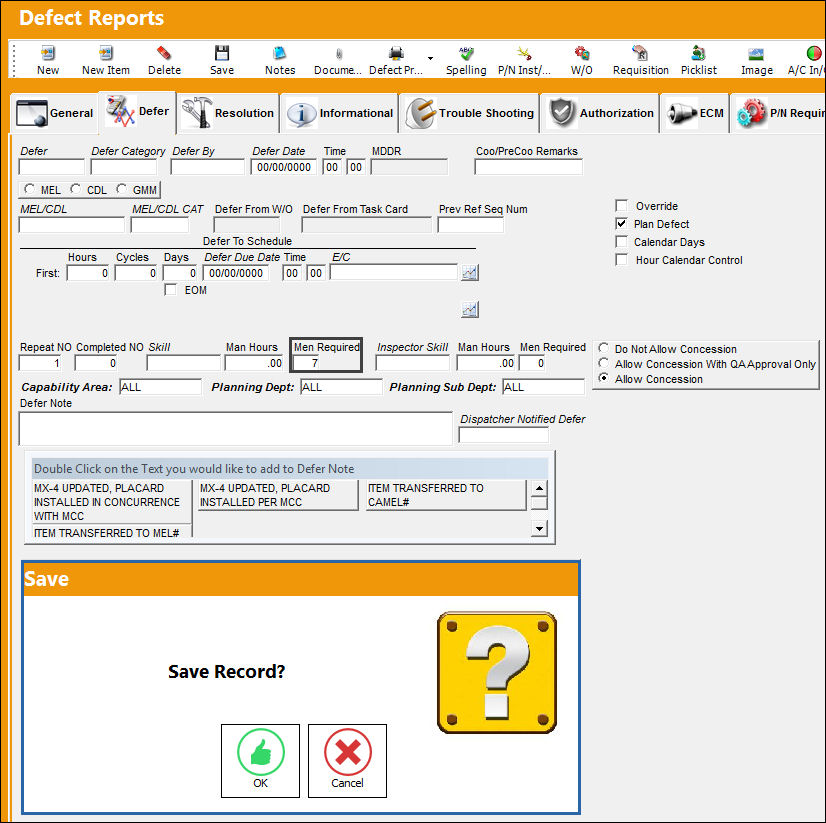This screenshot has height=823, width=826.
Task: Click the Requisition toolbar icon
Action: click(x=640, y=53)
